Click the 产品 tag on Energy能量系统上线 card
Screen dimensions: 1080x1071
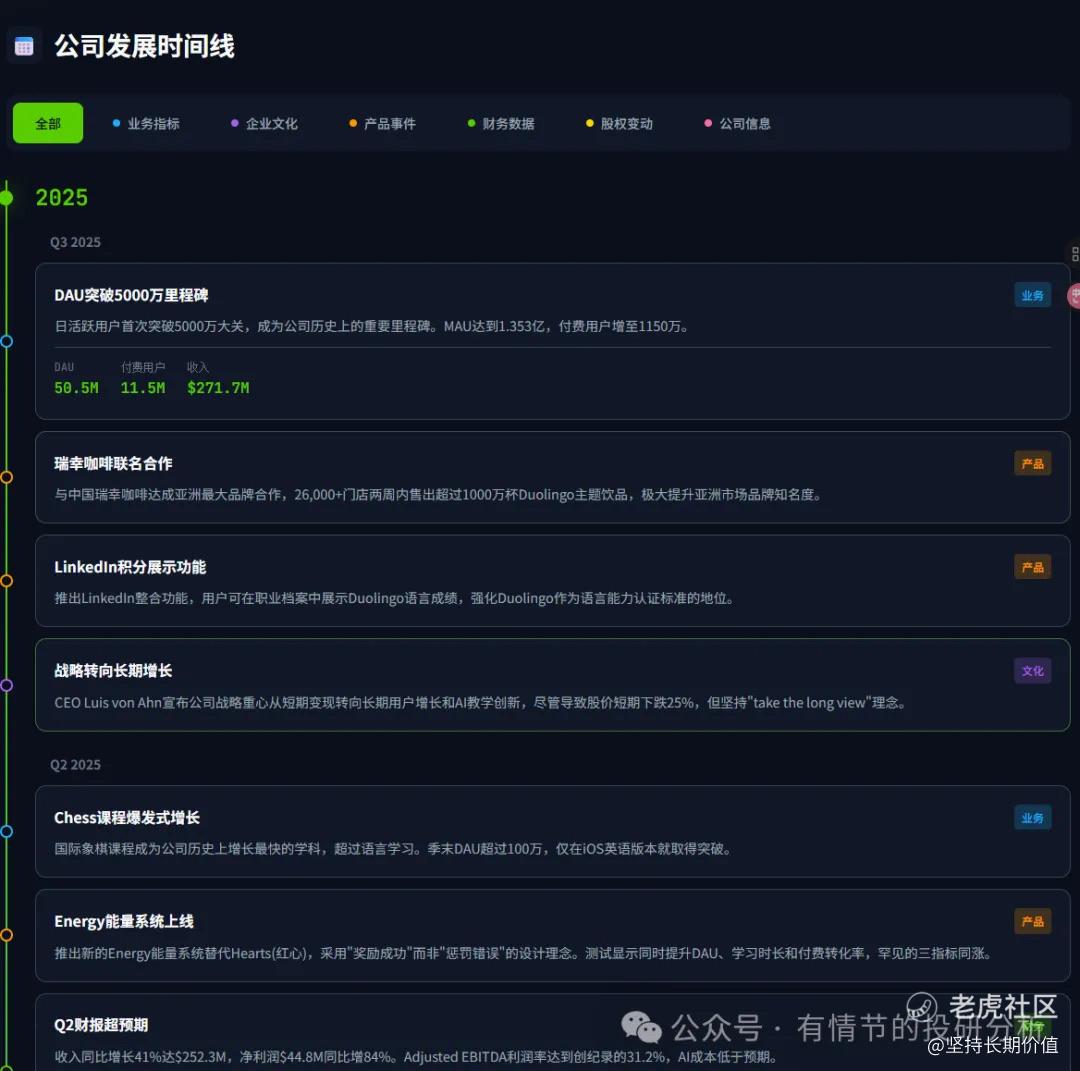(1032, 922)
